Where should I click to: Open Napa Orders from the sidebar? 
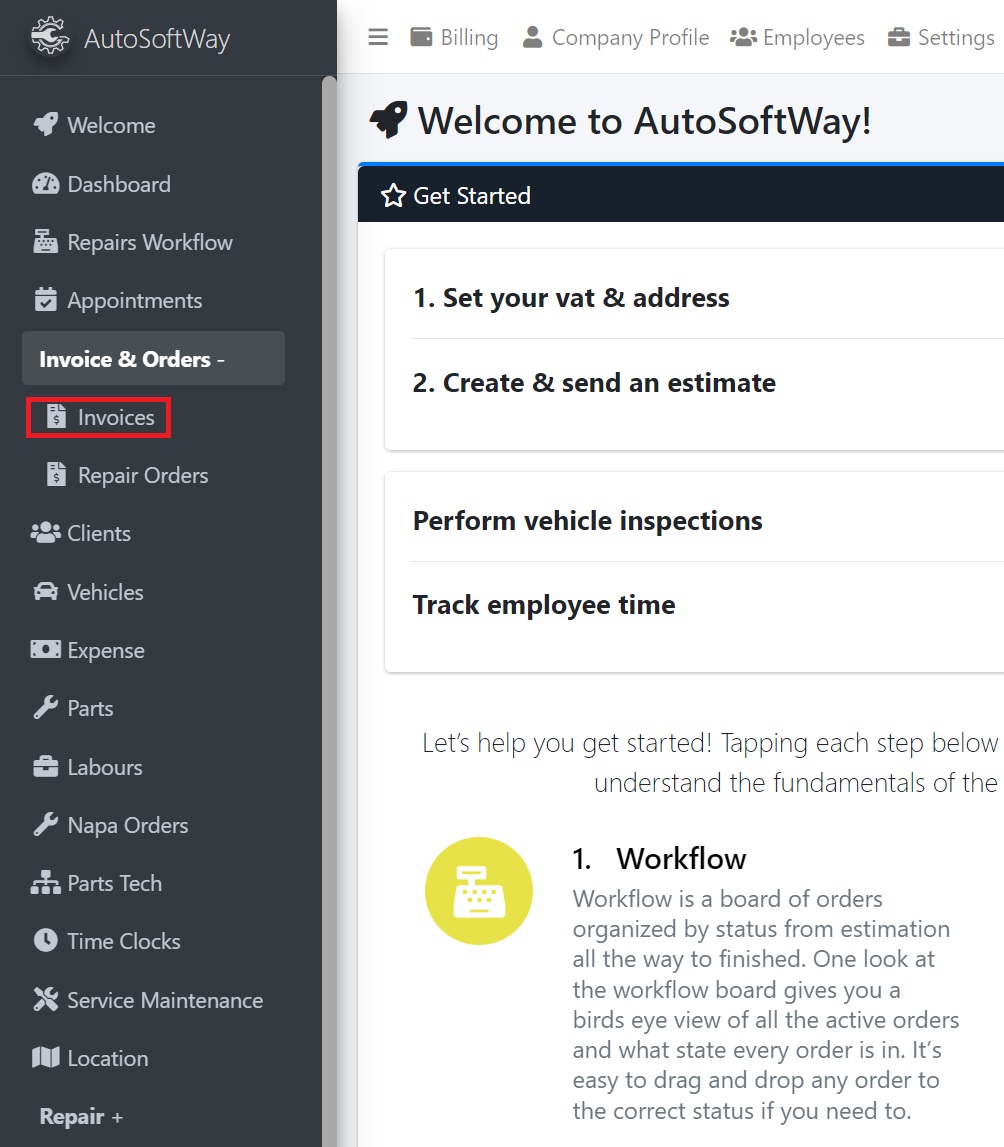click(127, 825)
